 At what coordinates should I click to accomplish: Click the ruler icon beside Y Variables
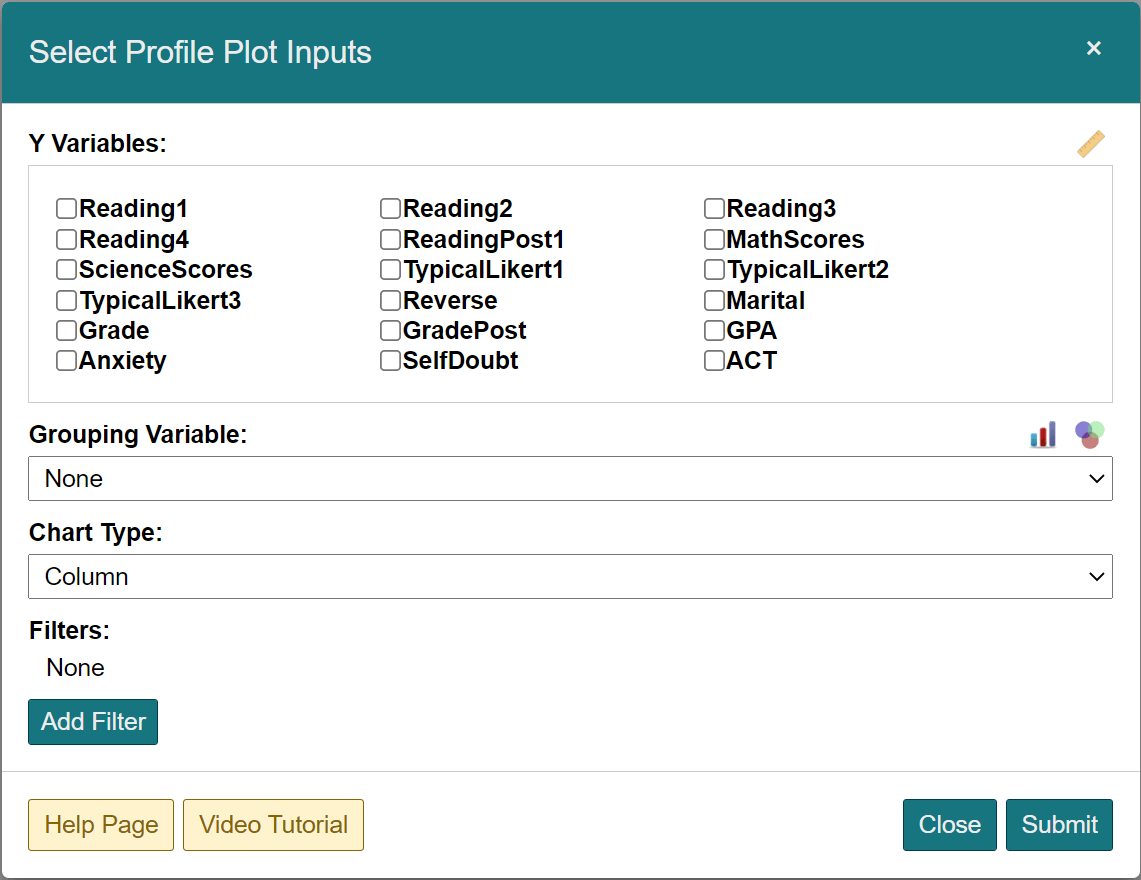click(x=1091, y=144)
